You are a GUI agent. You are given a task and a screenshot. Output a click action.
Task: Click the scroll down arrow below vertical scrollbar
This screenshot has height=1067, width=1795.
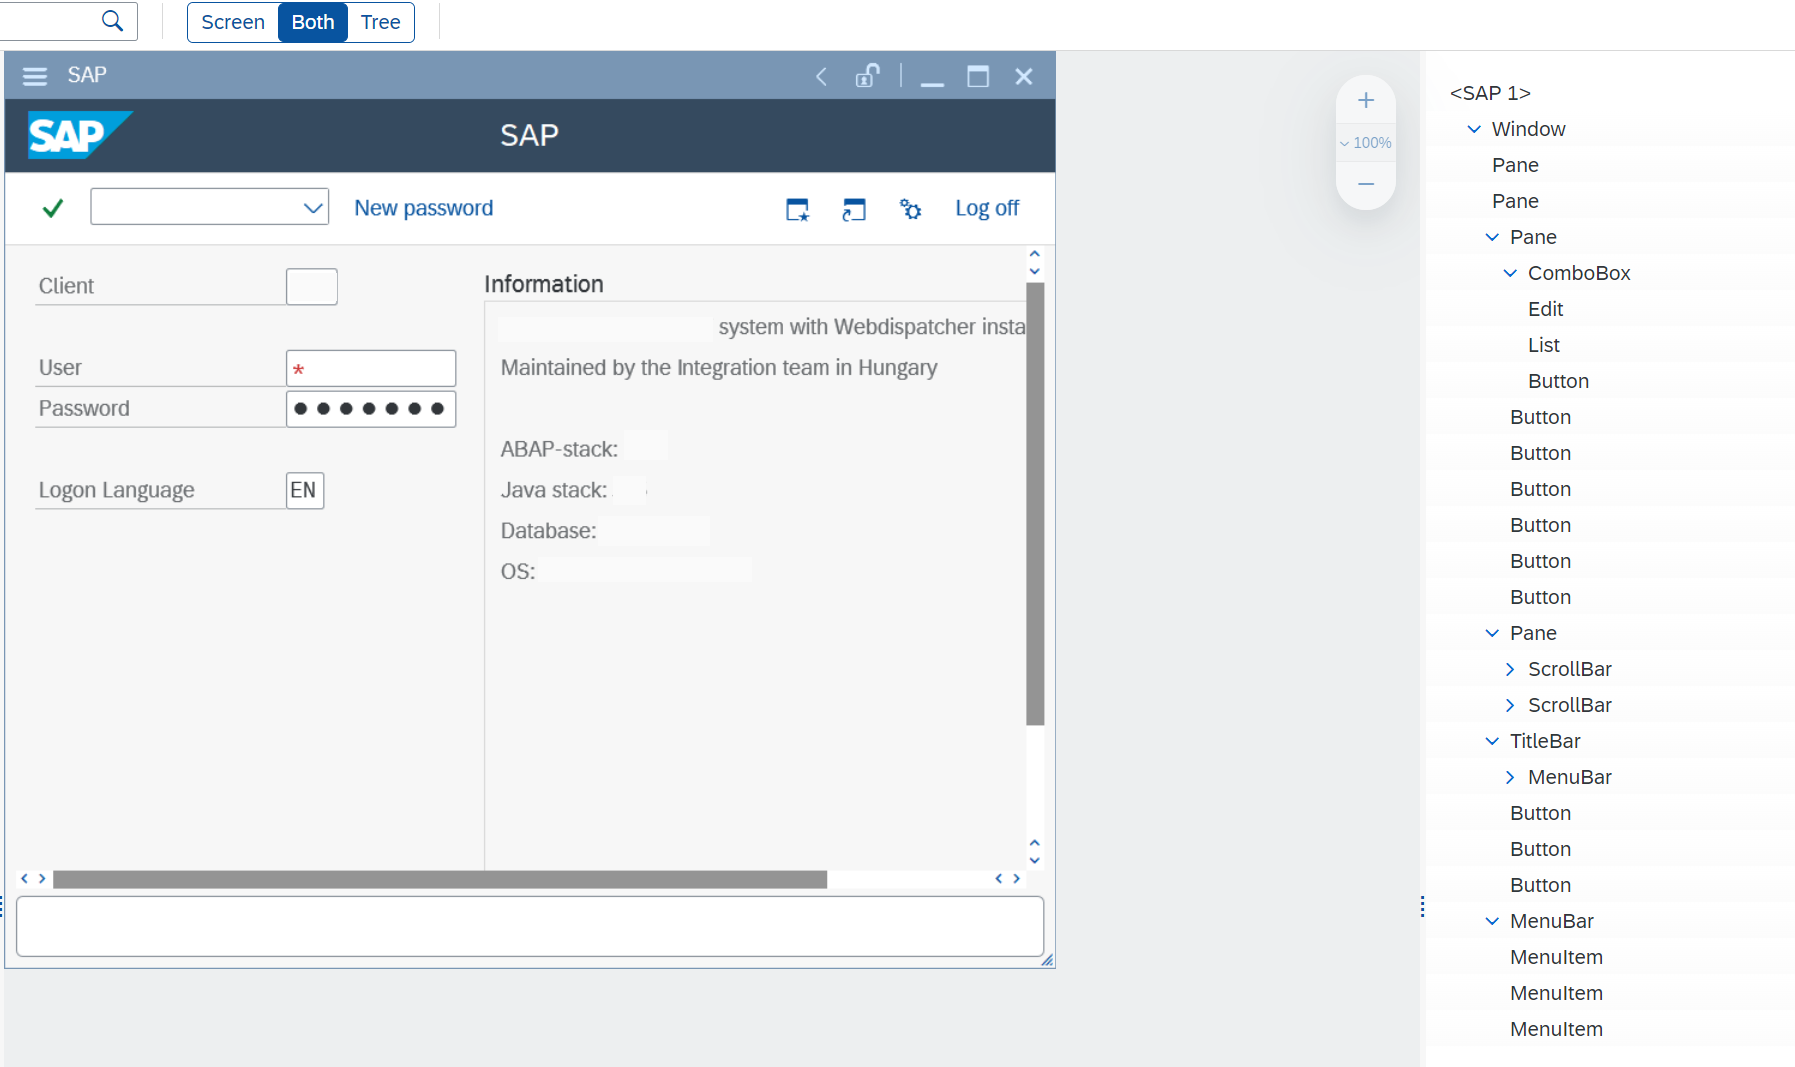[x=1035, y=860]
